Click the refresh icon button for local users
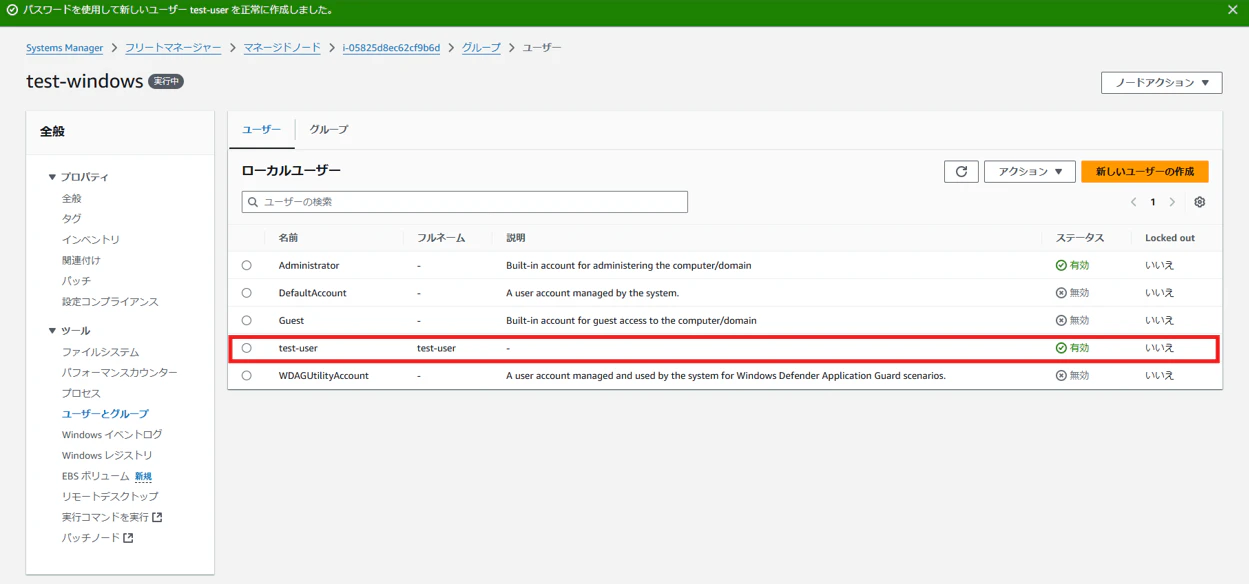1249x584 pixels. (x=961, y=172)
